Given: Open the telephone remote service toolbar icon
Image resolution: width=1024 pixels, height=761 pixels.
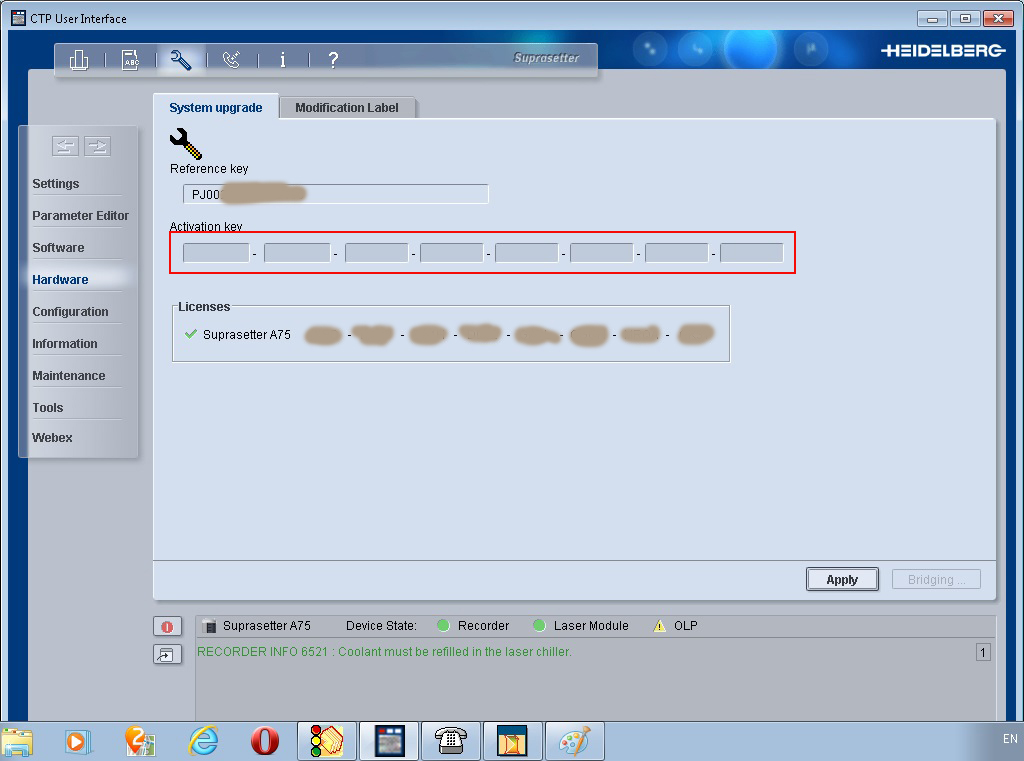Looking at the screenshot, I should coord(232,60).
